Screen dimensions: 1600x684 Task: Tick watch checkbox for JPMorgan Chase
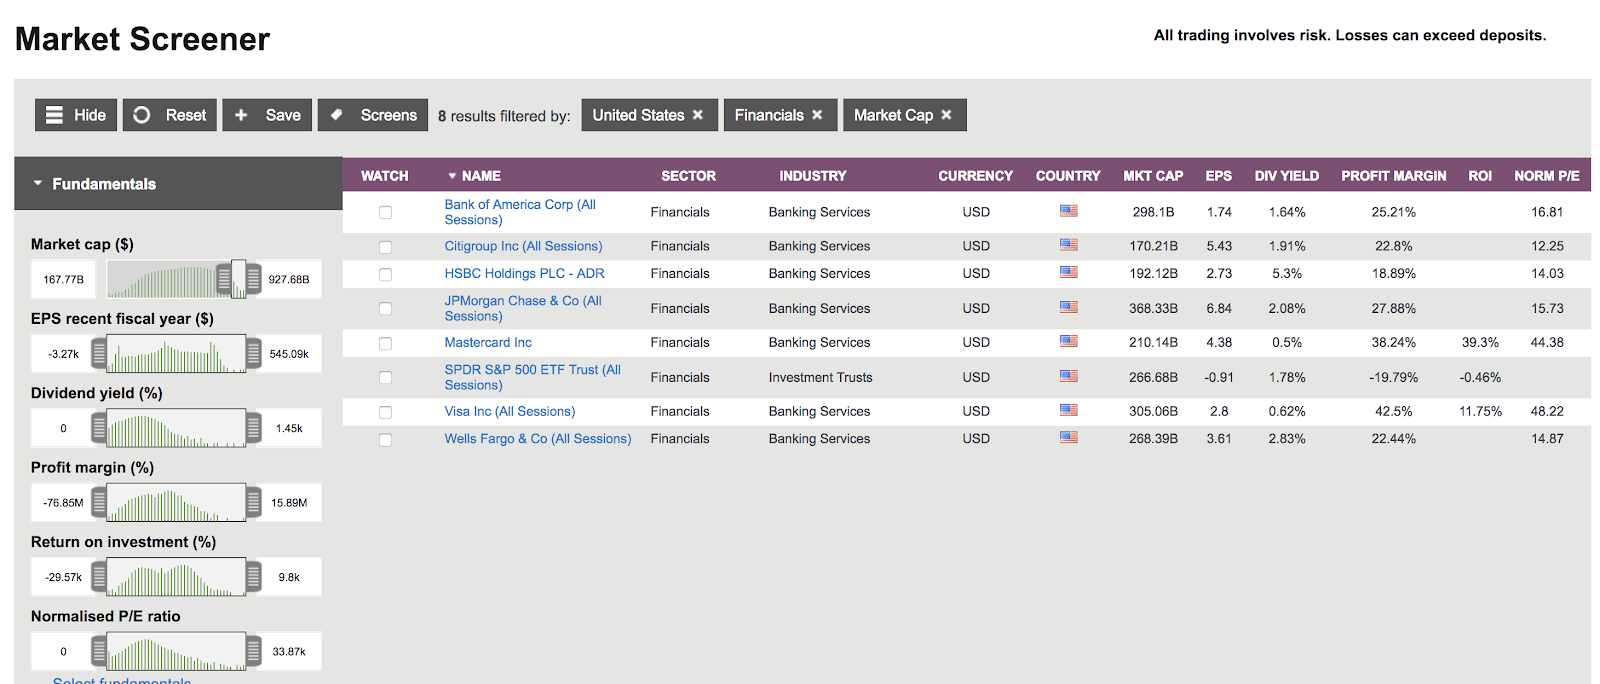click(385, 309)
